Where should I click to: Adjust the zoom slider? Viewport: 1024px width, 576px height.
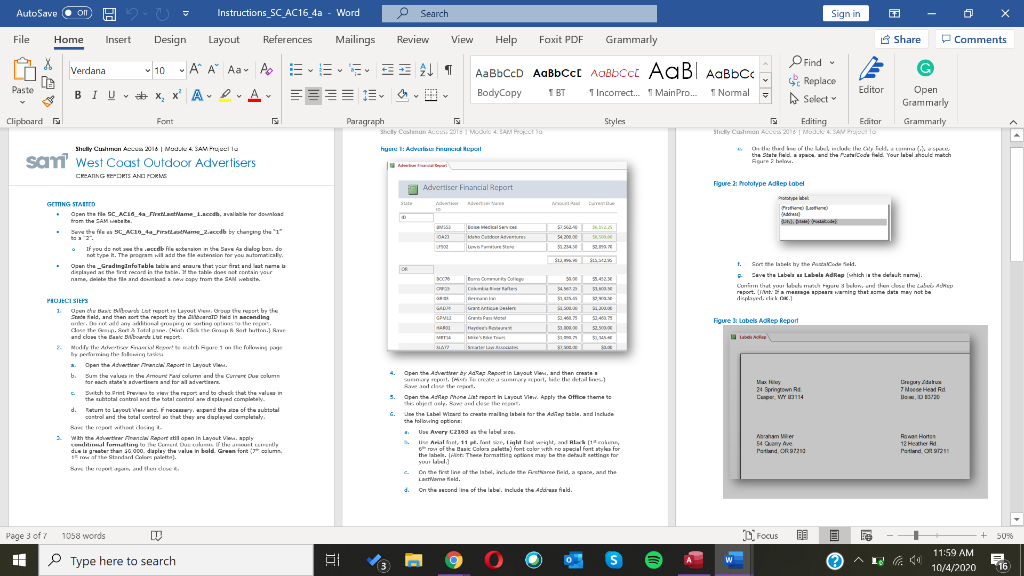(916, 536)
